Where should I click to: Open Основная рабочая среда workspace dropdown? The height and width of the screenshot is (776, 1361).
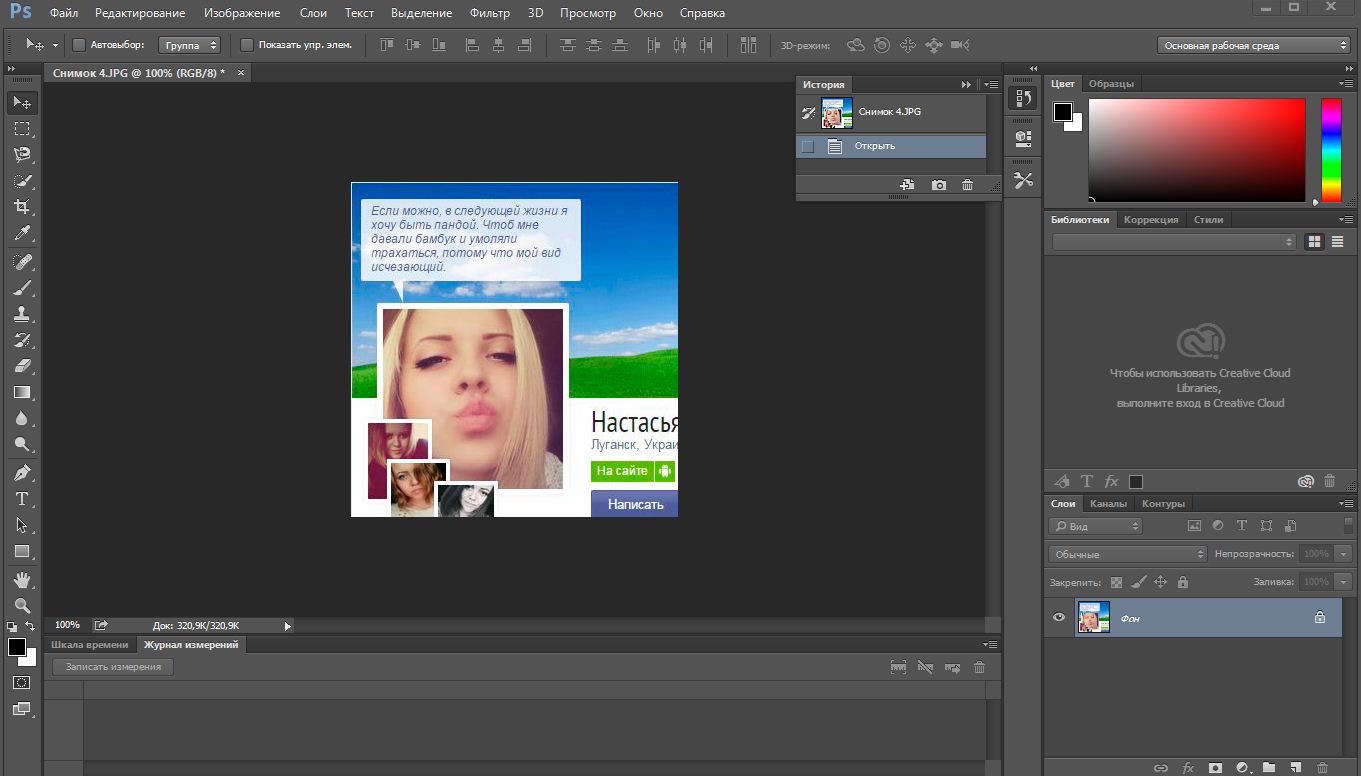coord(1254,45)
